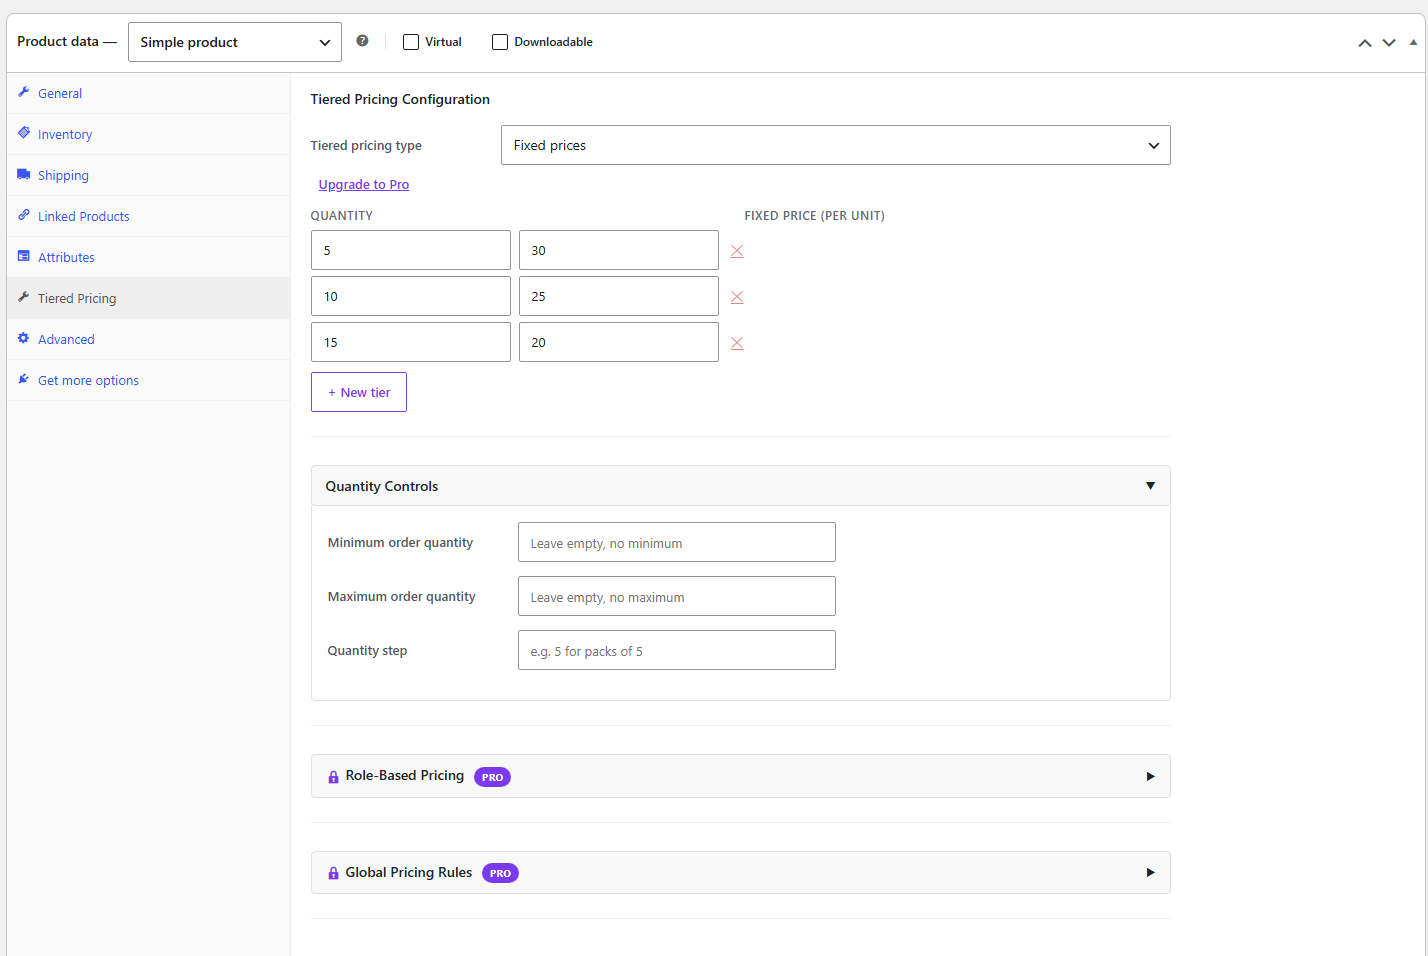Screen dimensions: 1428x956
Task: Open the Tiered pricing type dropdown
Action: (x=836, y=145)
